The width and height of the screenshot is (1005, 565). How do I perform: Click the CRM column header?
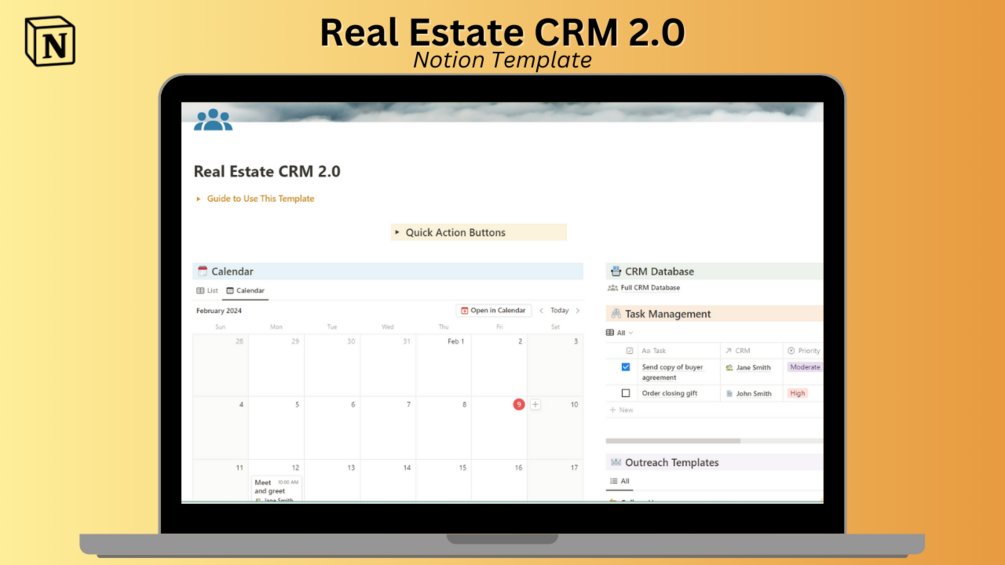[737, 350]
